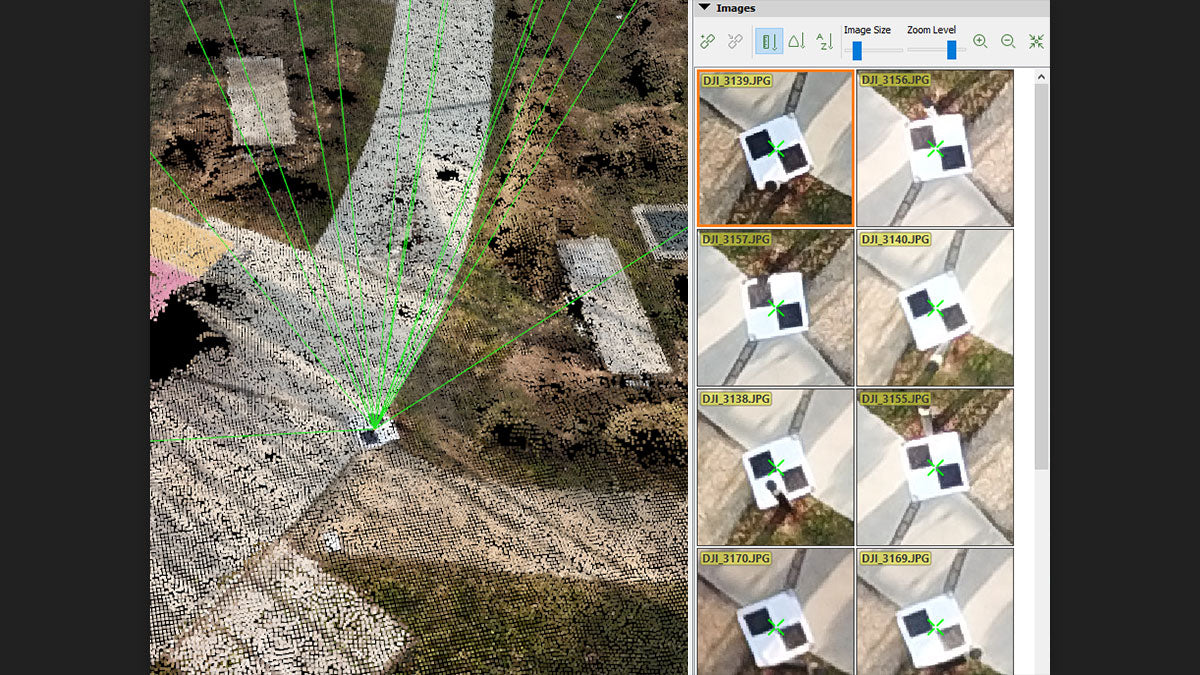Click the Image Size slider handle
Screen dimensions: 1200x675
[856, 47]
